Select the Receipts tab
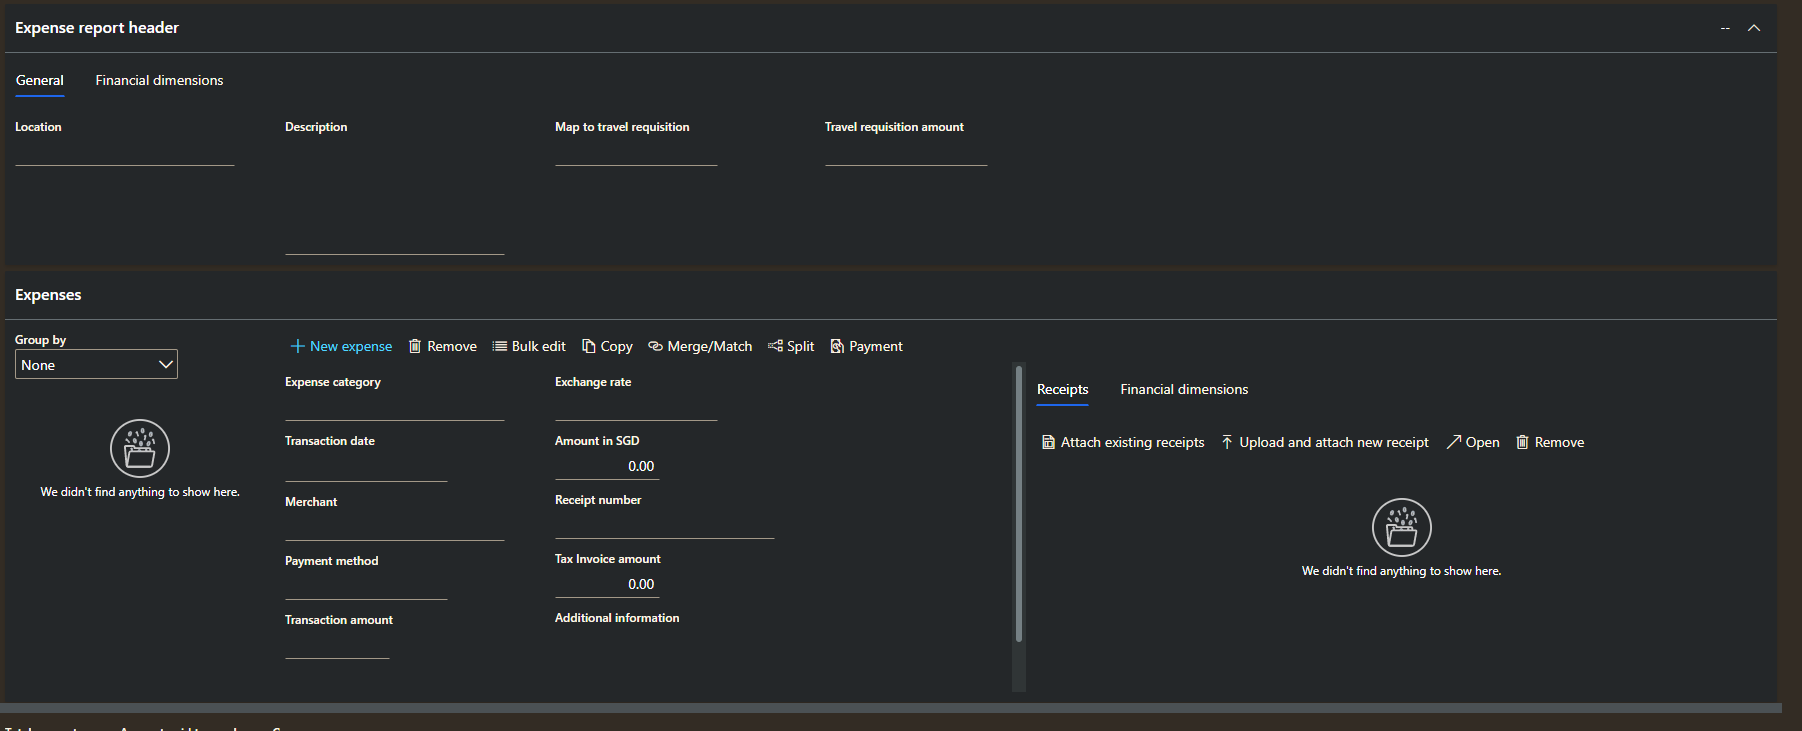Screen dimensions: 1802x731 point(1062,389)
